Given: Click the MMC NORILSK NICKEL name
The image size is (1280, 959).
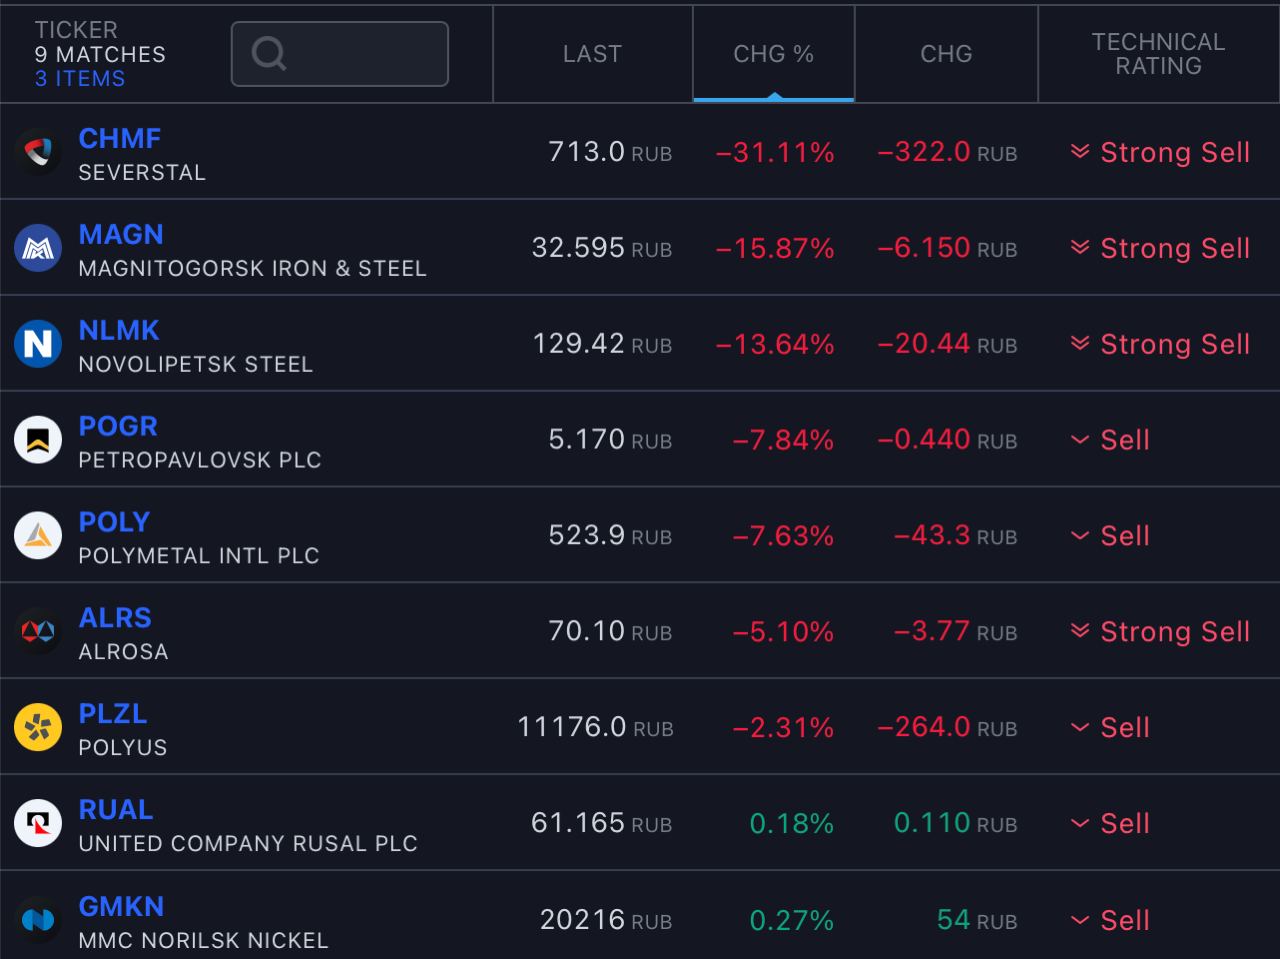Looking at the screenshot, I should 203,941.
